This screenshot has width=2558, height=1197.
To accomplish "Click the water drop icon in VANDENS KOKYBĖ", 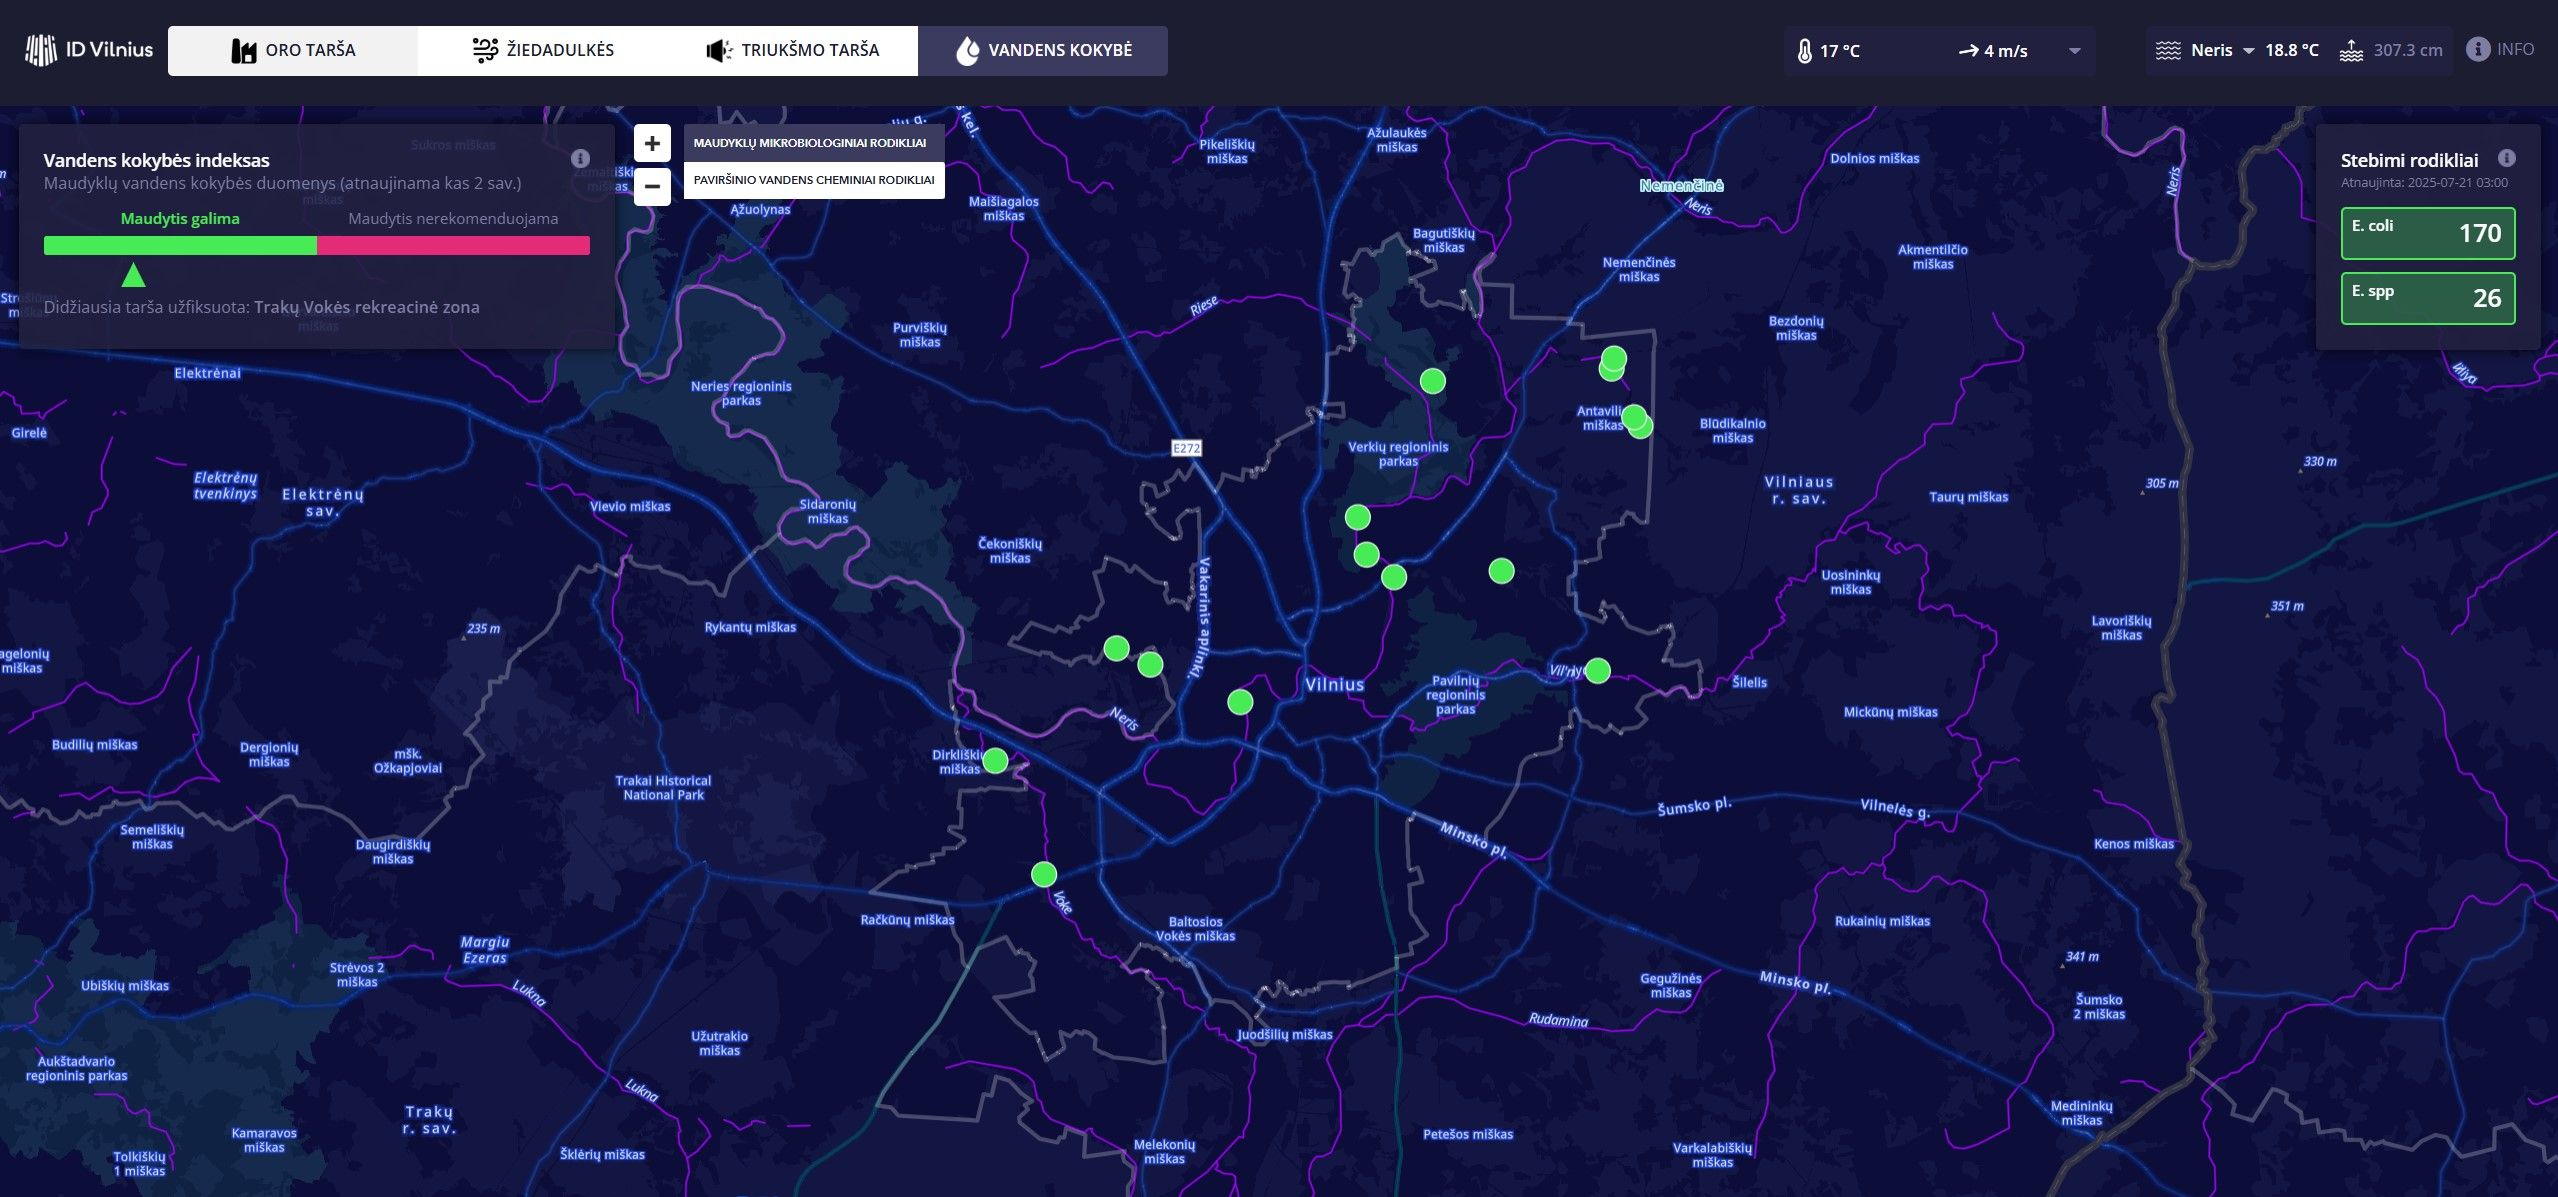I will coord(967,51).
